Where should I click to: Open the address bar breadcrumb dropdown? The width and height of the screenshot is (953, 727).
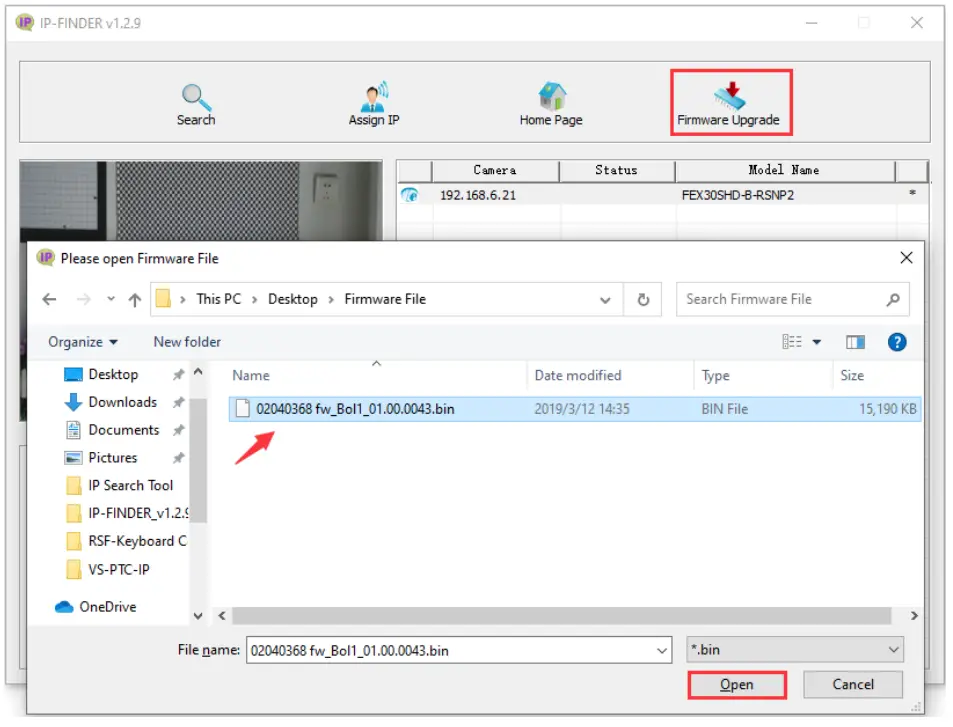point(605,299)
